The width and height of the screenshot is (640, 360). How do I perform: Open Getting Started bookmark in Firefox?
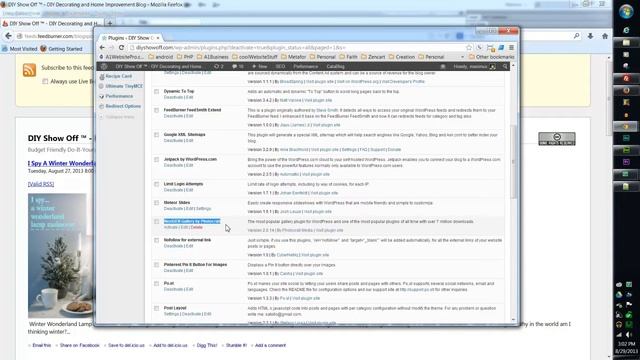point(61,49)
